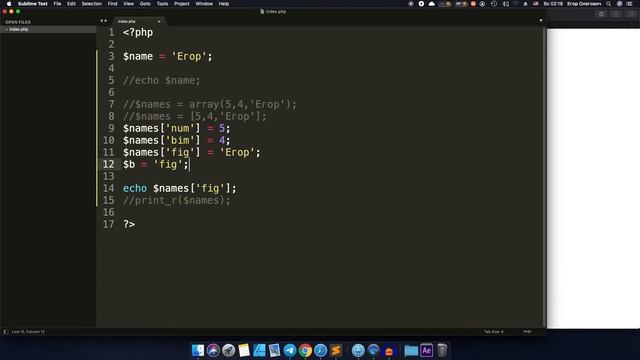Click the //print_r($names) comment
This screenshot has height=360, width=640.
(177, 200)
